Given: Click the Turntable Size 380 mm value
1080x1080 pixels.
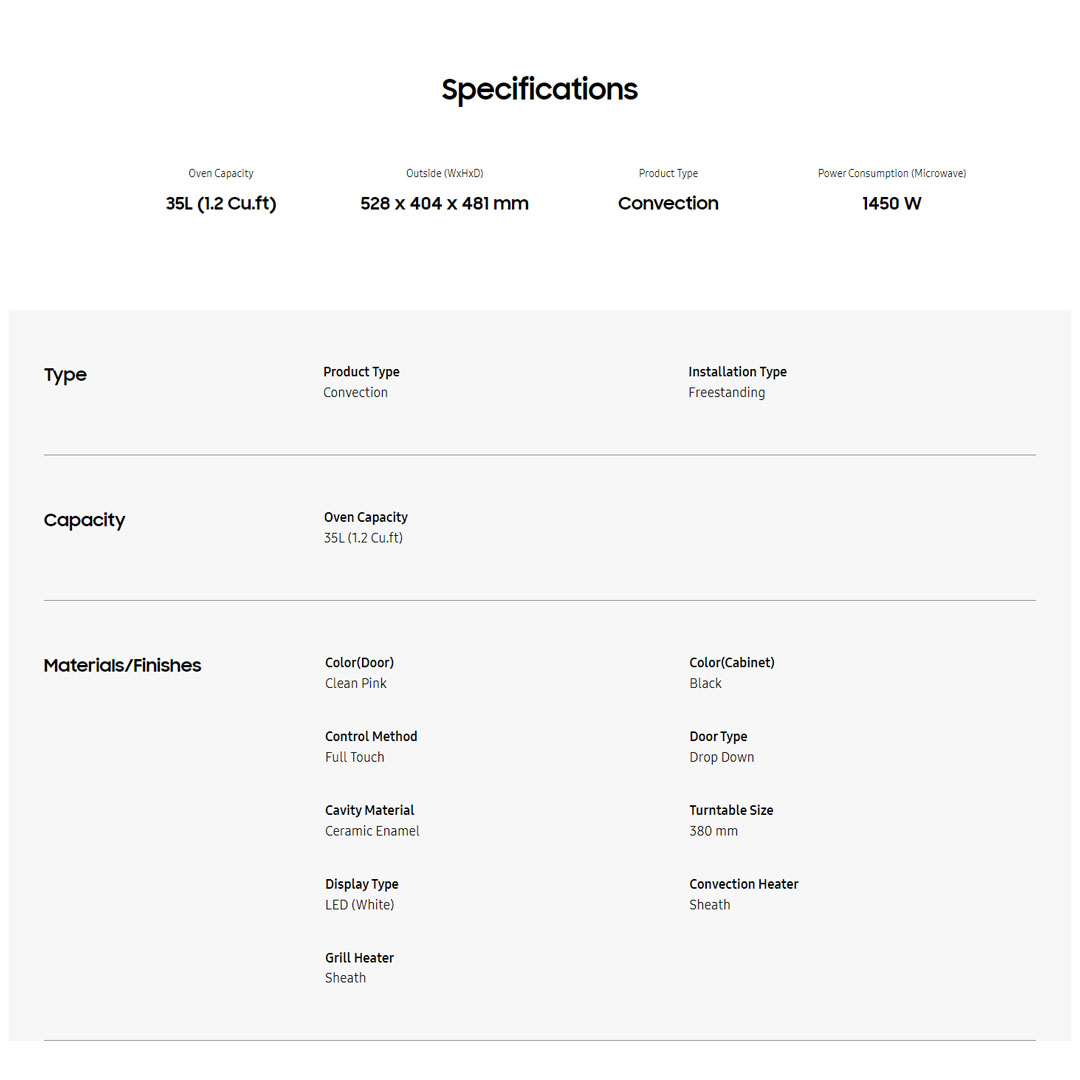Looking at the screenshot, I should [713, 832].
